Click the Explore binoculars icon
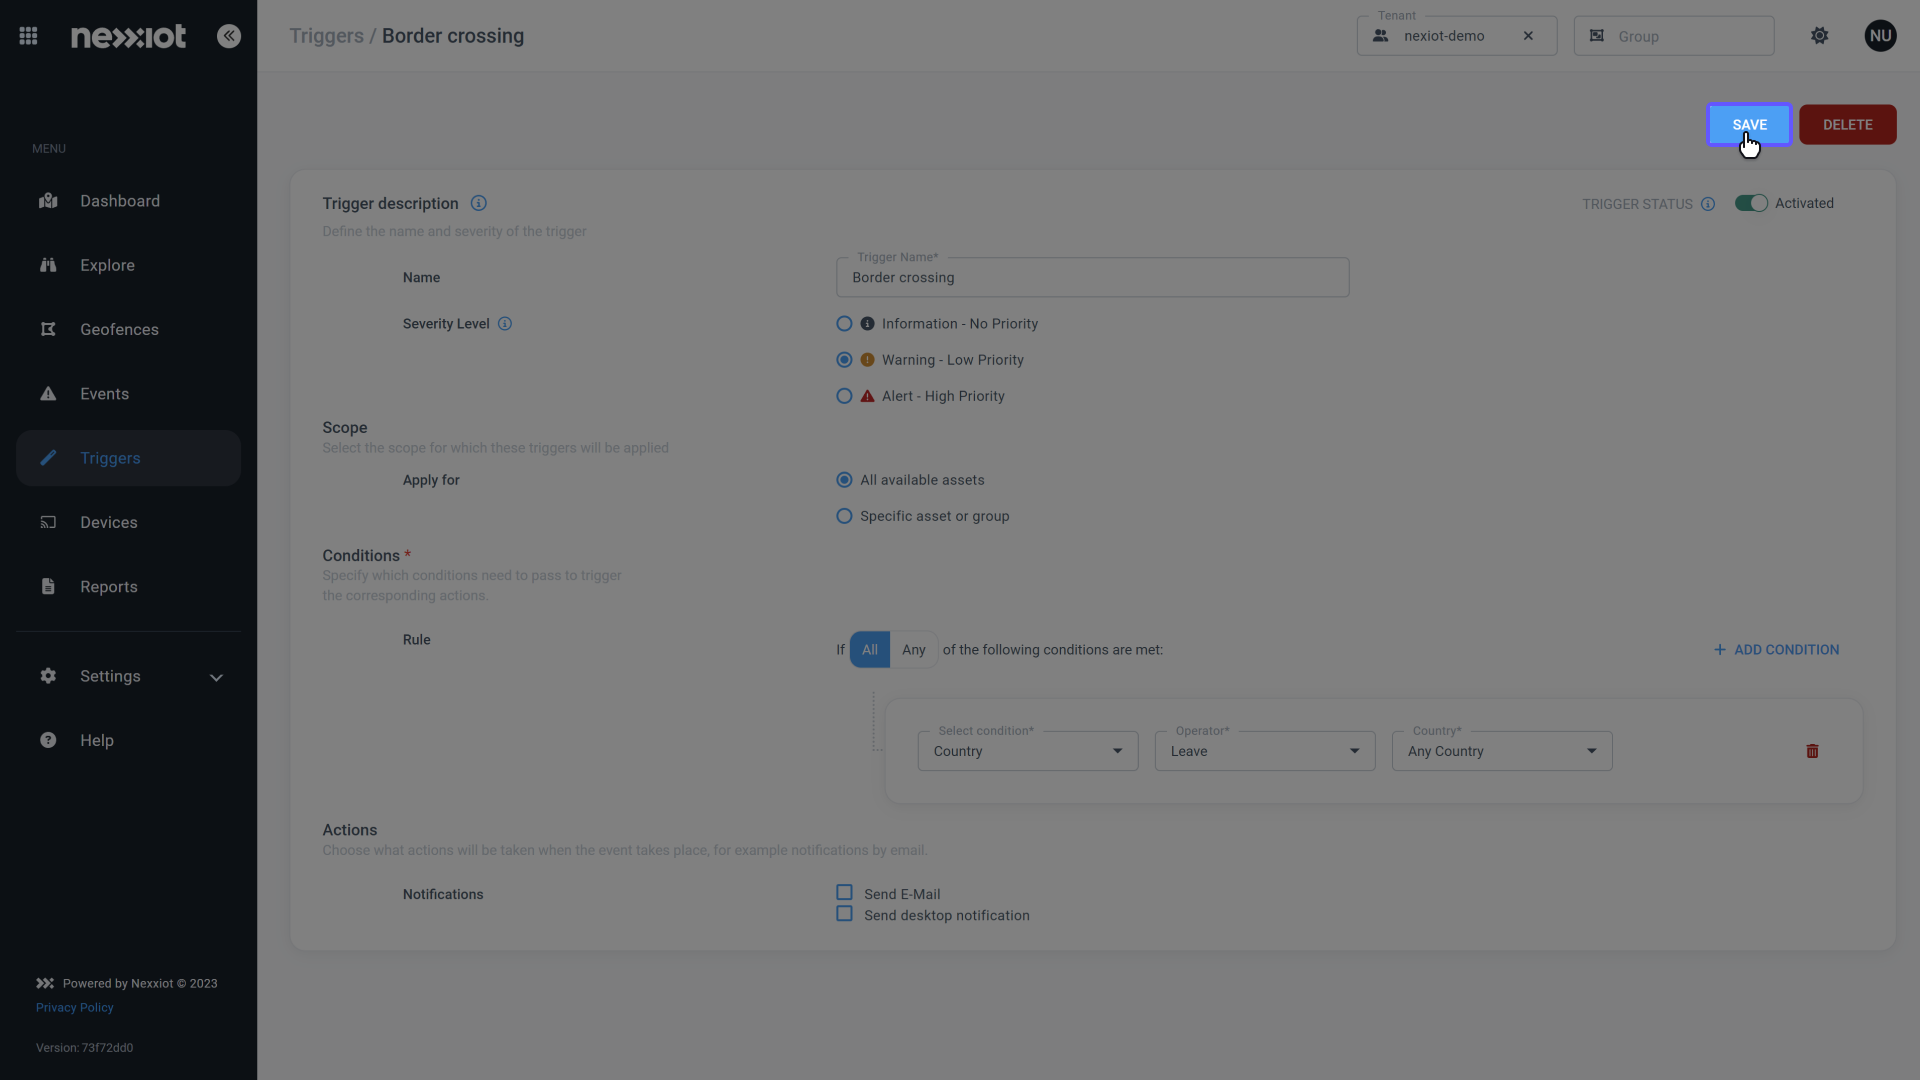 click(x=48, y=265)
